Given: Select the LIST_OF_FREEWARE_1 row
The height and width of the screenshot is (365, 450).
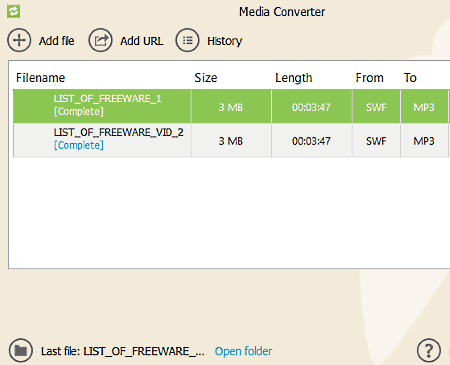Looking at the screenshot, I should [x=231, y=107].
